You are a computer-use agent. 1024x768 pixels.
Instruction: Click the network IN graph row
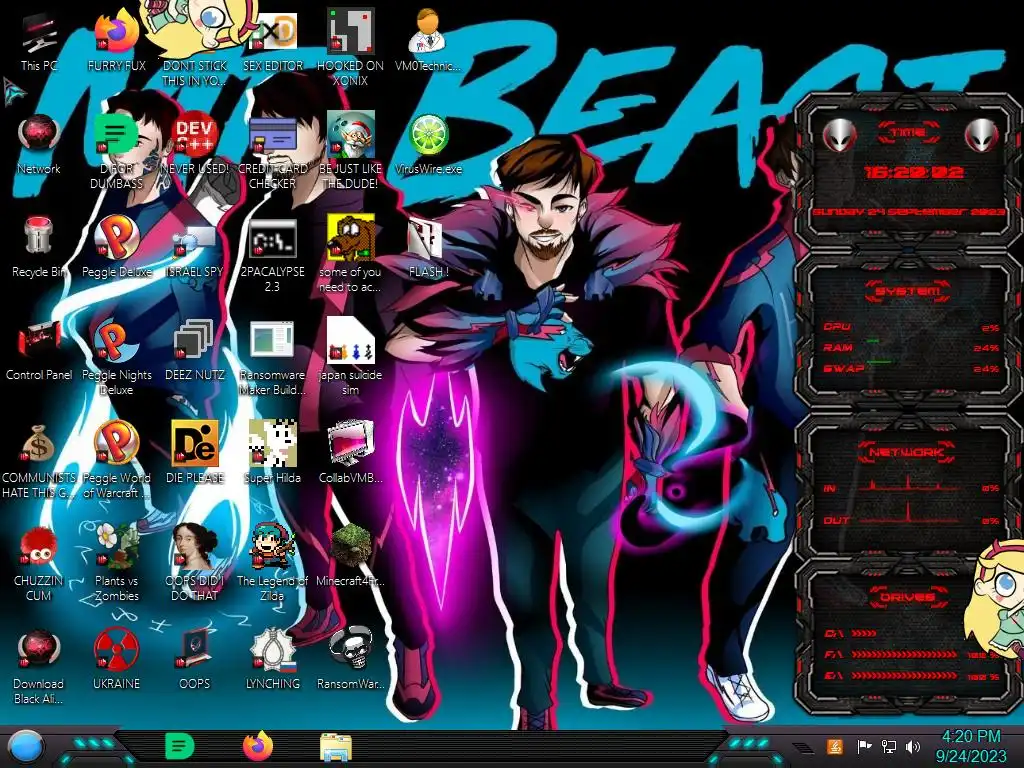tap(911, 485)
